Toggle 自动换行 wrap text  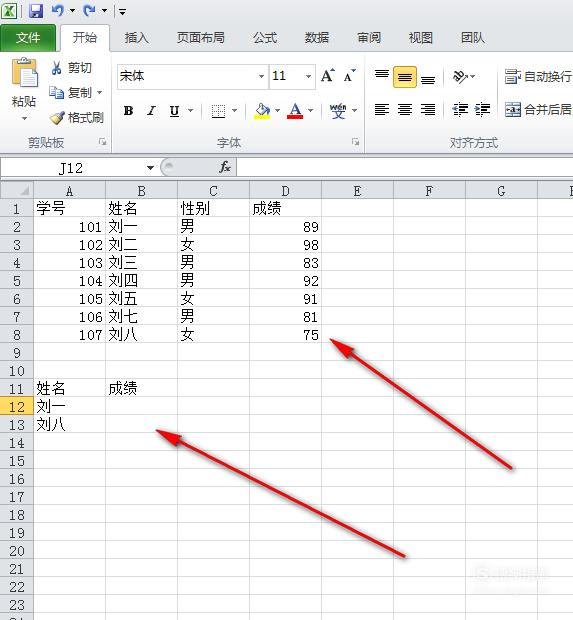[538, 76]
